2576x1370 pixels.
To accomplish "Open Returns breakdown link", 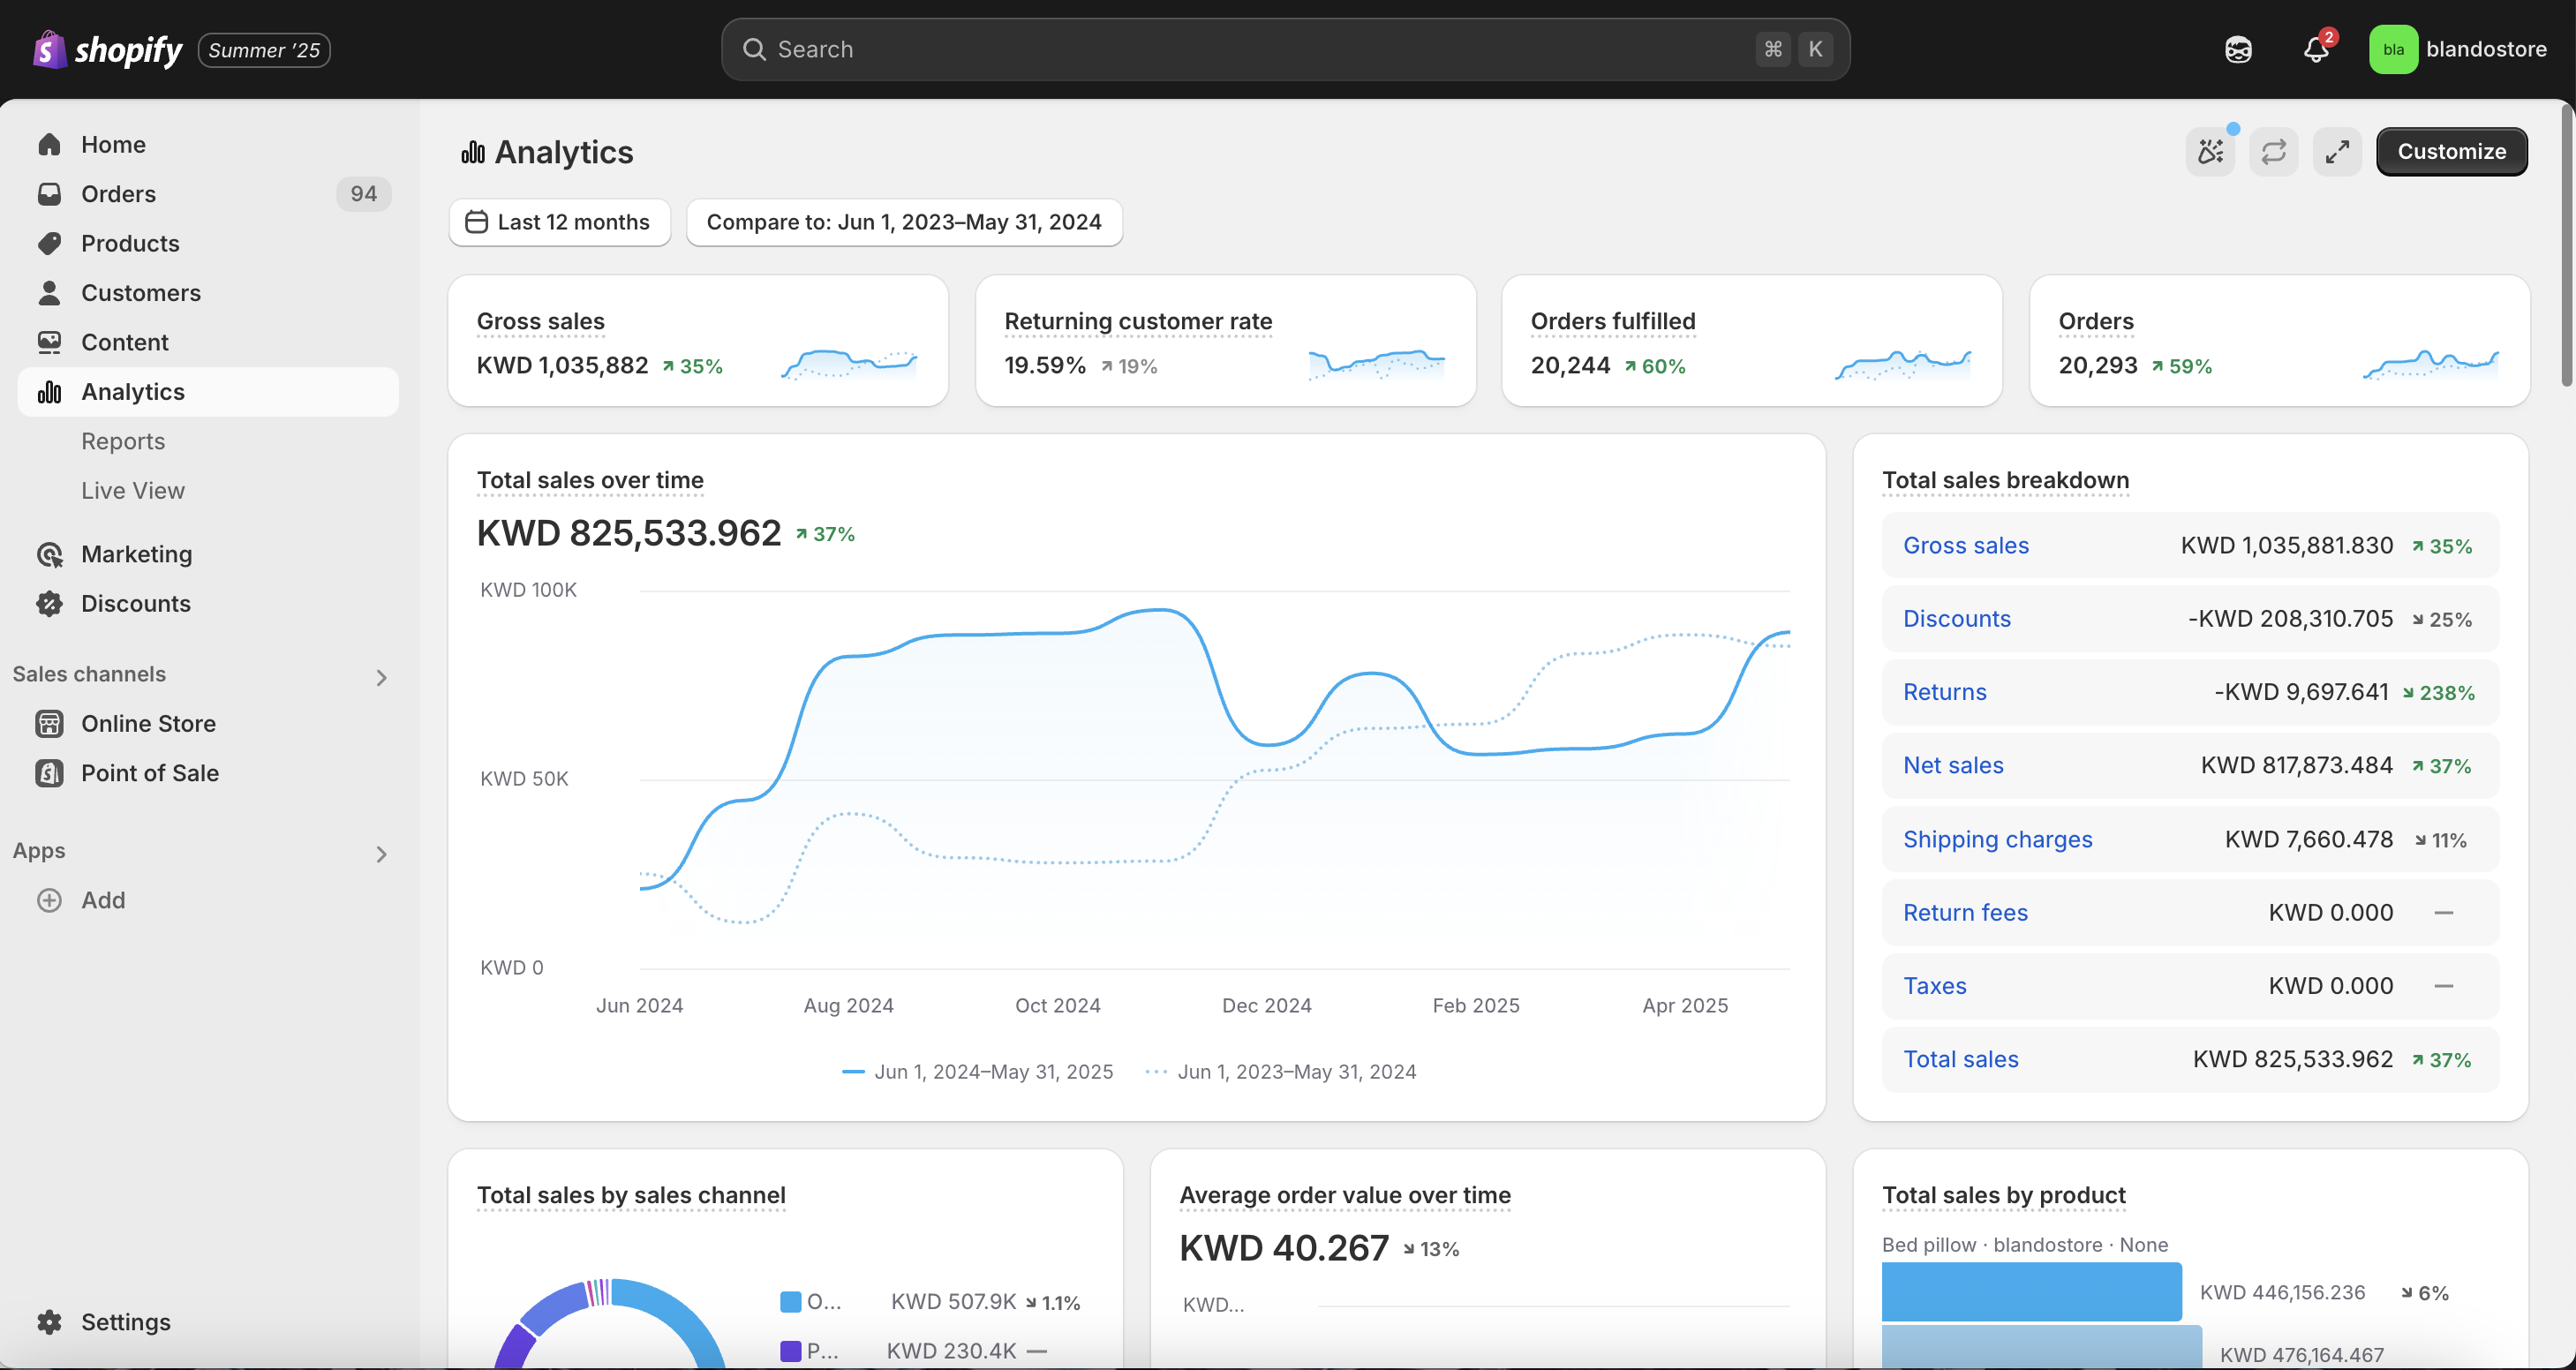I will (1945, 692).
